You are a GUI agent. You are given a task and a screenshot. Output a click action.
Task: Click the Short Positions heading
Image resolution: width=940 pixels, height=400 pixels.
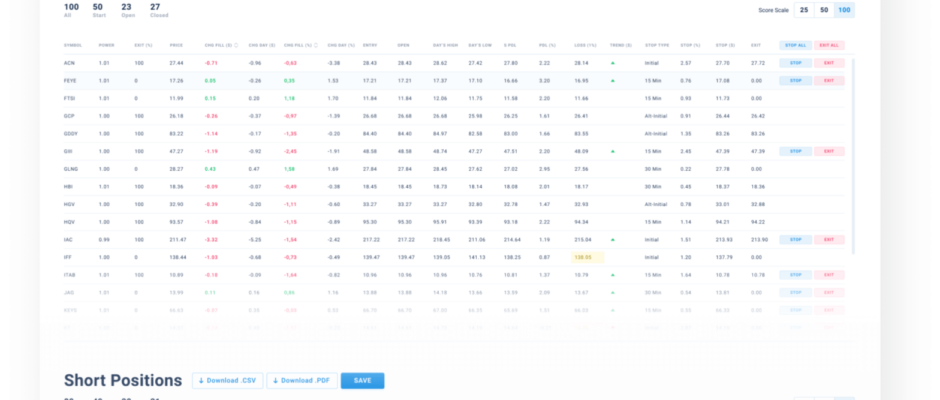(123, 381)
